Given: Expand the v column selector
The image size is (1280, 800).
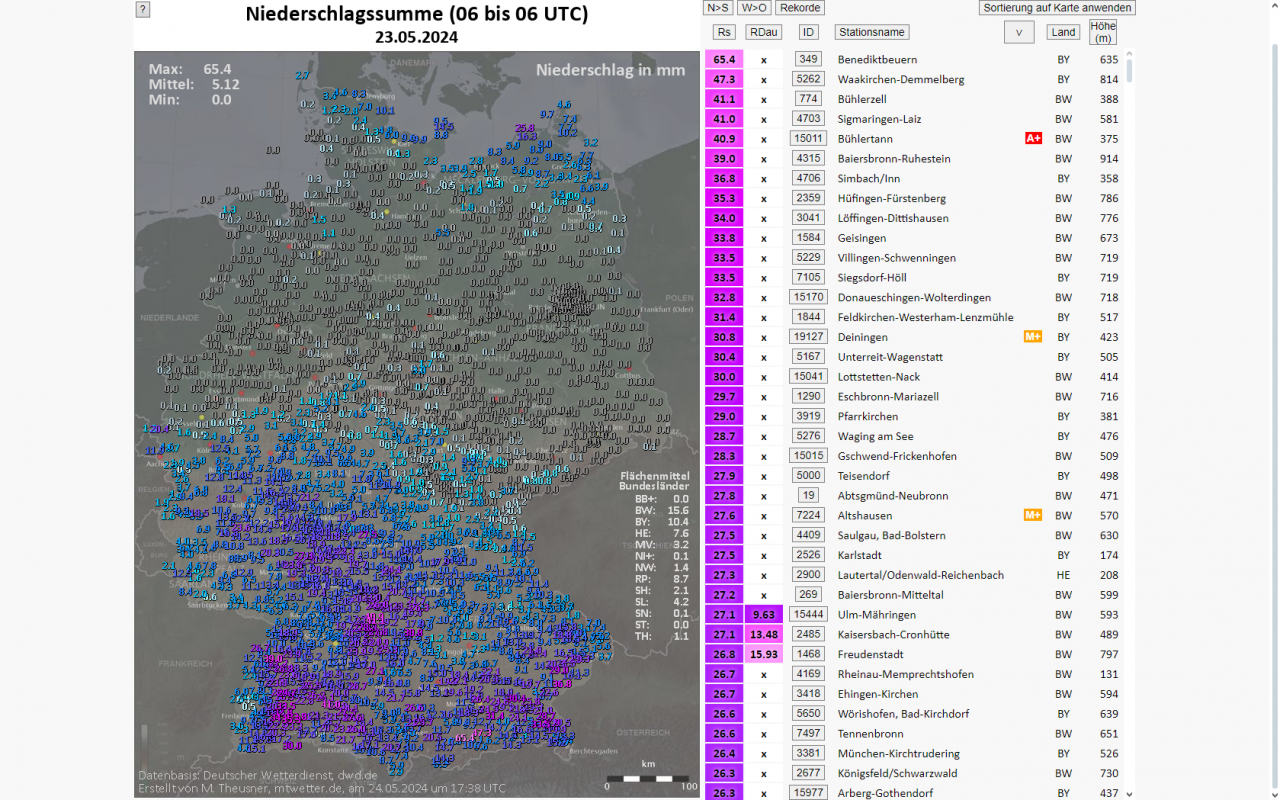Looking at the screenshot, I should pos(1018,32).
